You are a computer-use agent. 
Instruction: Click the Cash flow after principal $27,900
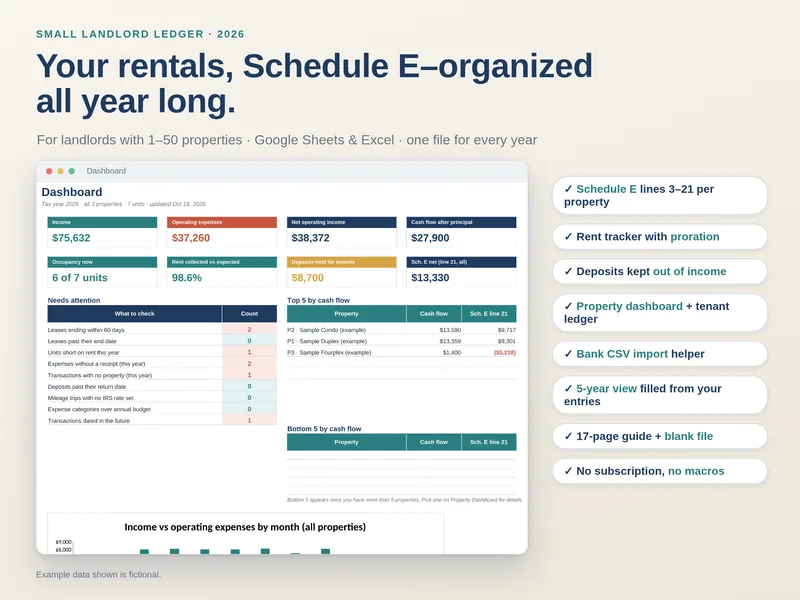(x=430, y=238)
